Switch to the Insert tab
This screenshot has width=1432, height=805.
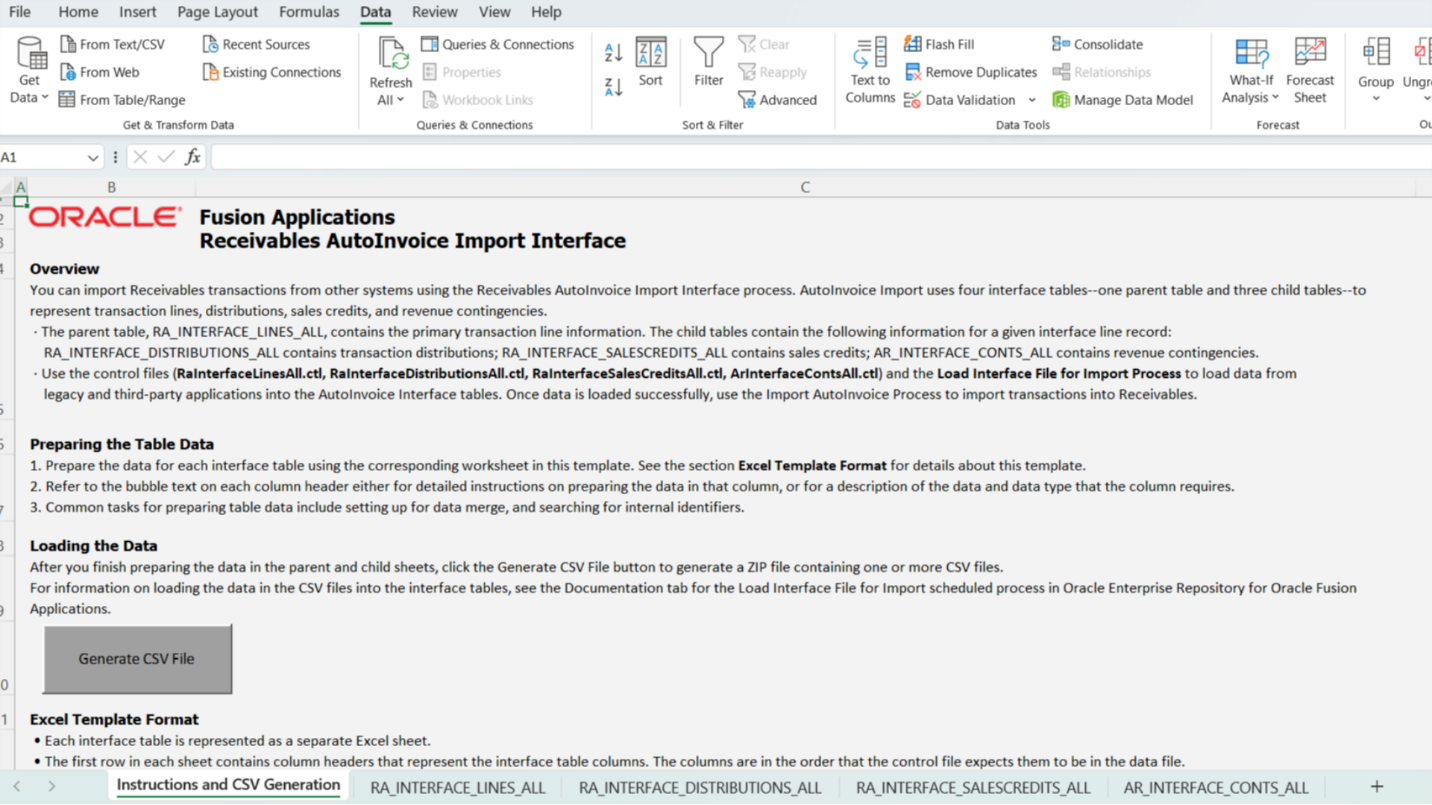pos(137,12)
